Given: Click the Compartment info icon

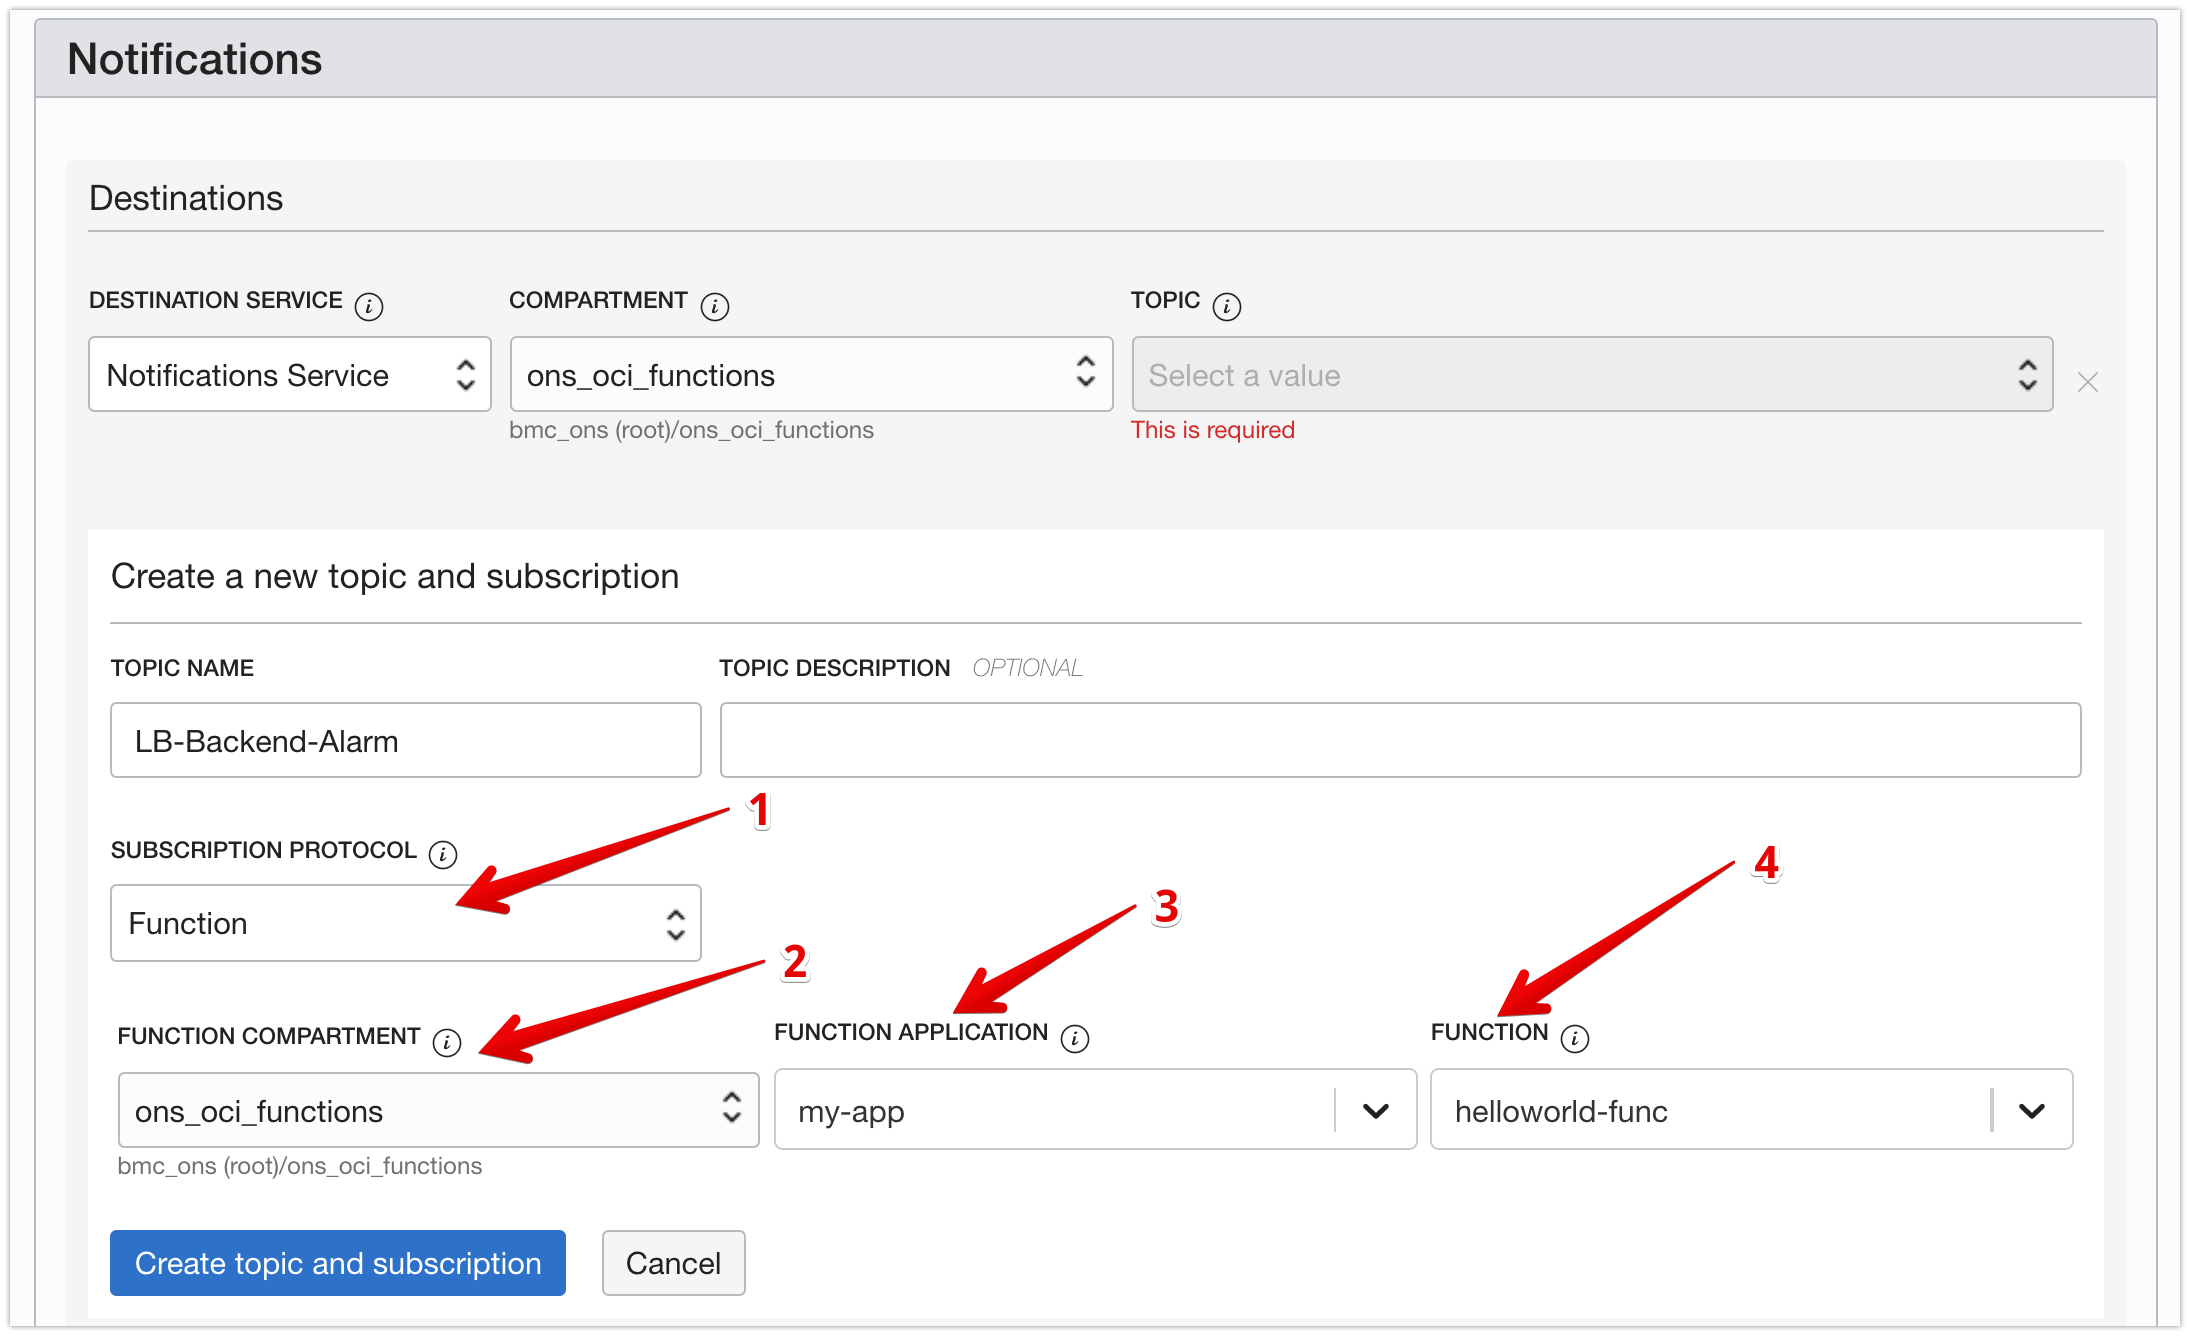Looking at the screenshot, I should [714, 305].
